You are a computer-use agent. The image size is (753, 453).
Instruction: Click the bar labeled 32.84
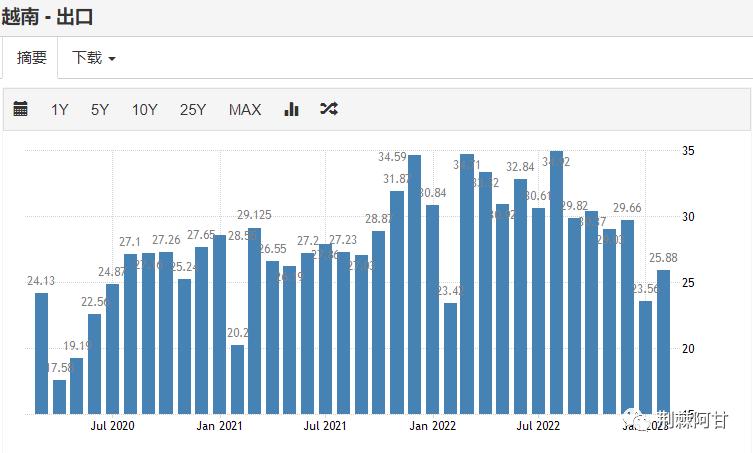point(521,296)
